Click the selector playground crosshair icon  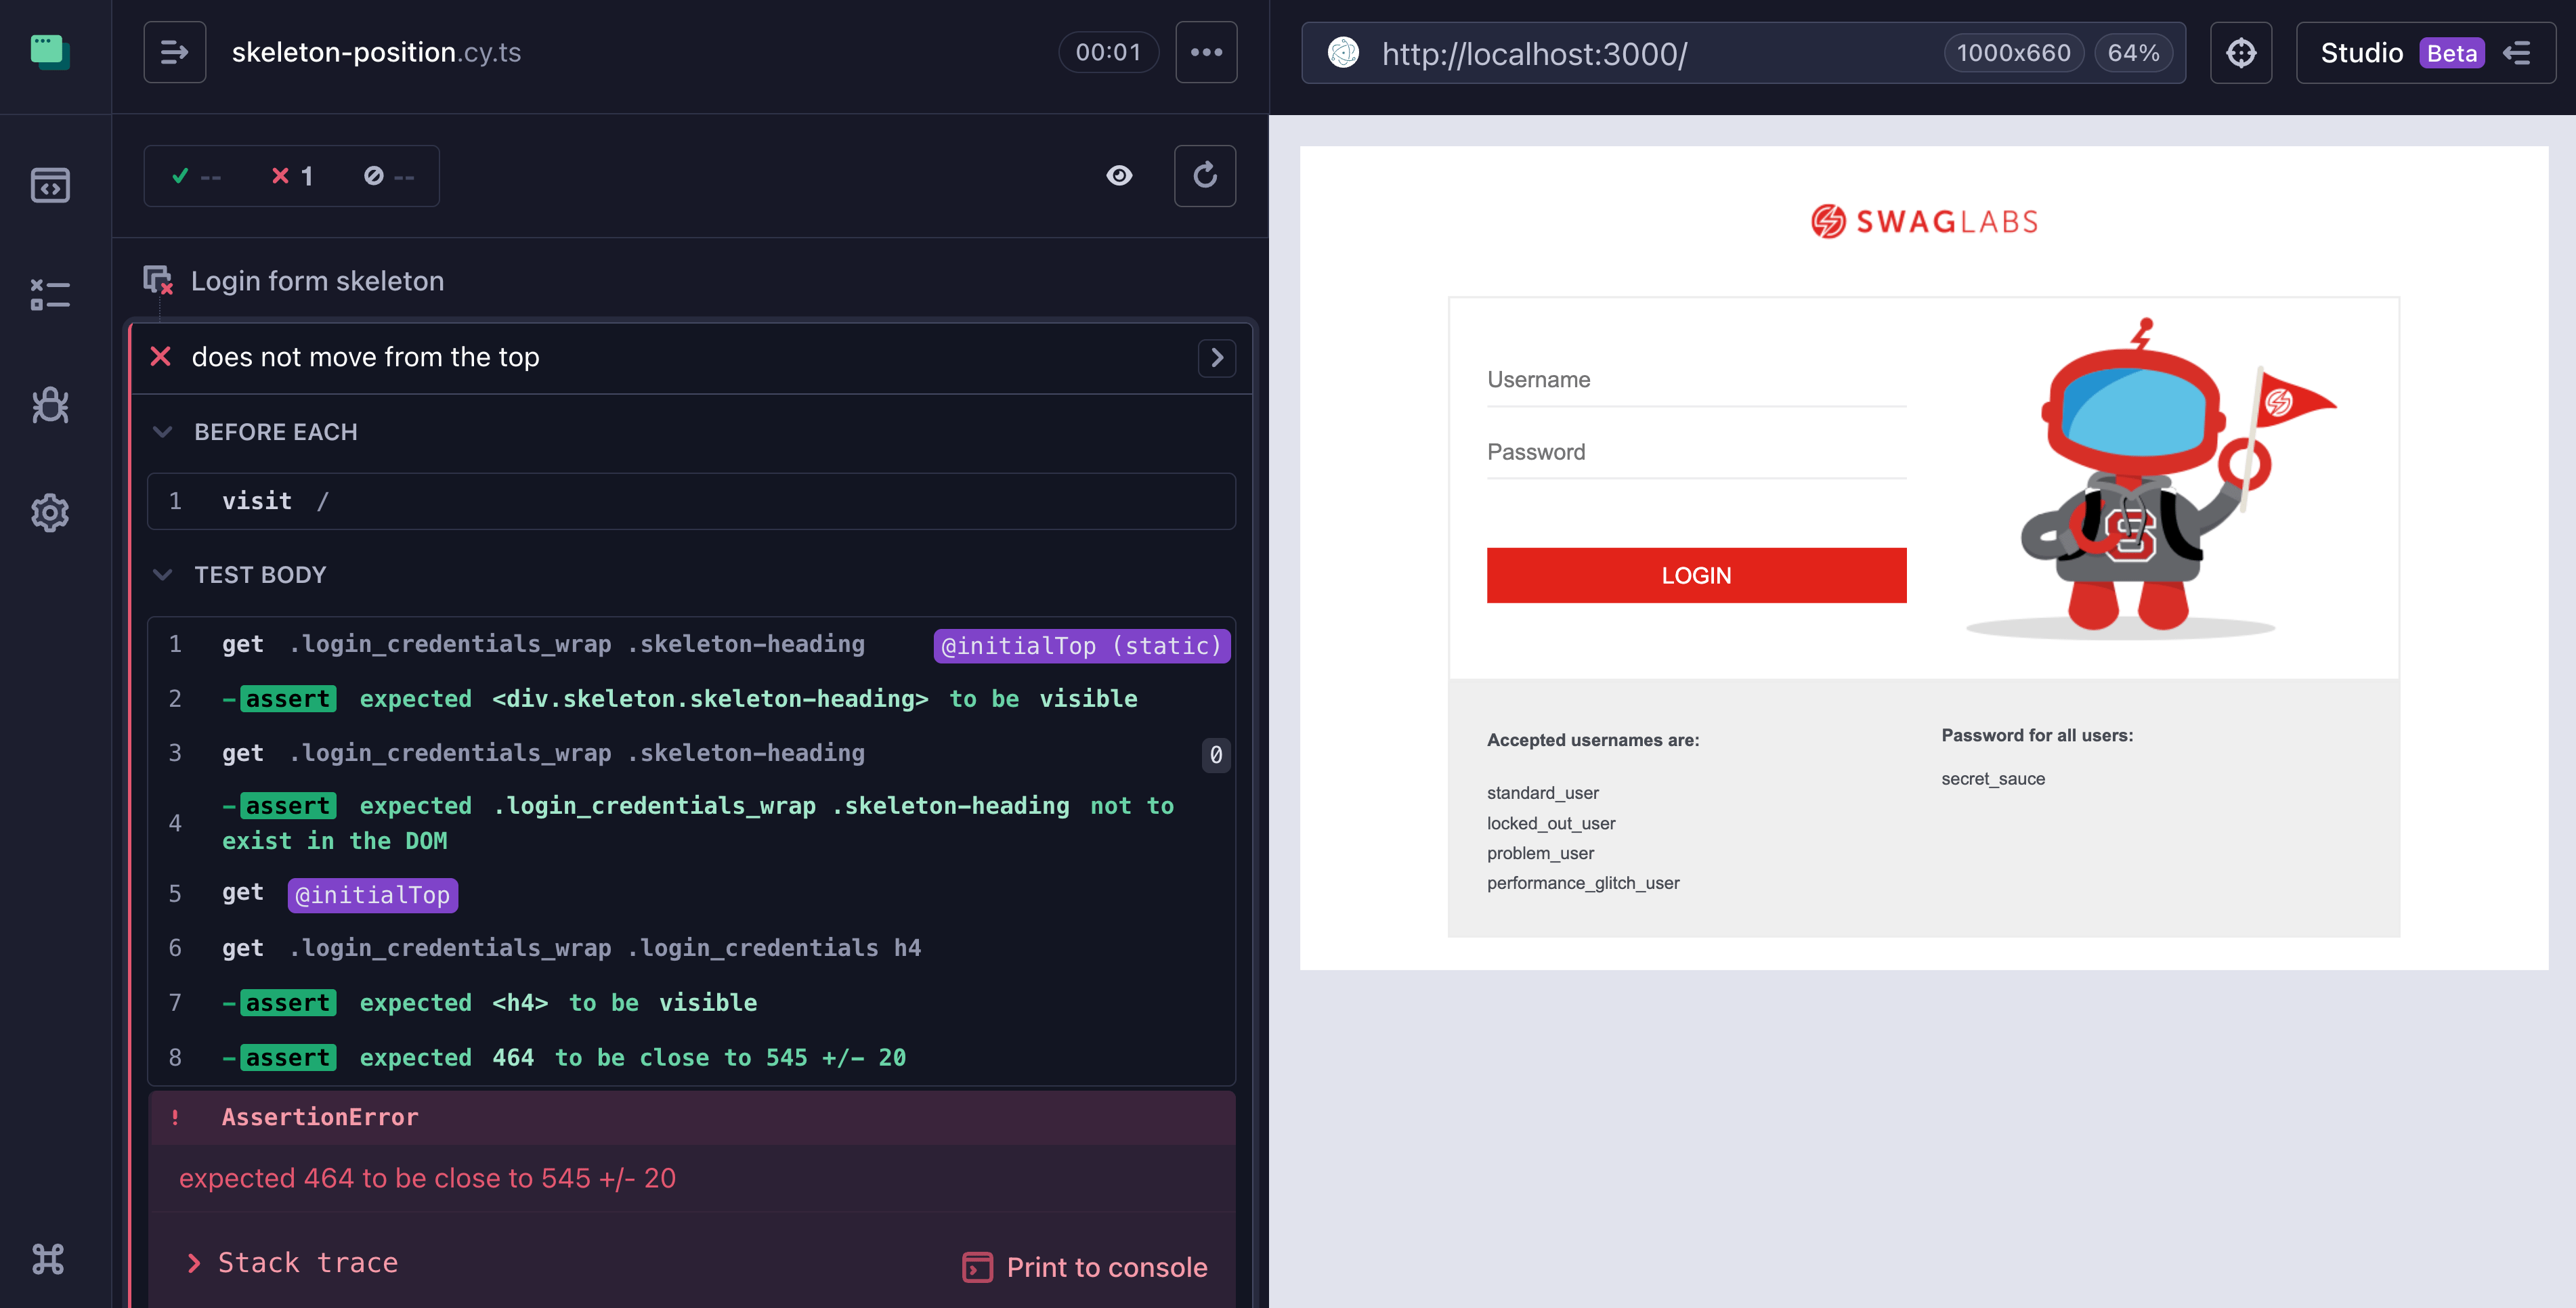pos(2241,53)
